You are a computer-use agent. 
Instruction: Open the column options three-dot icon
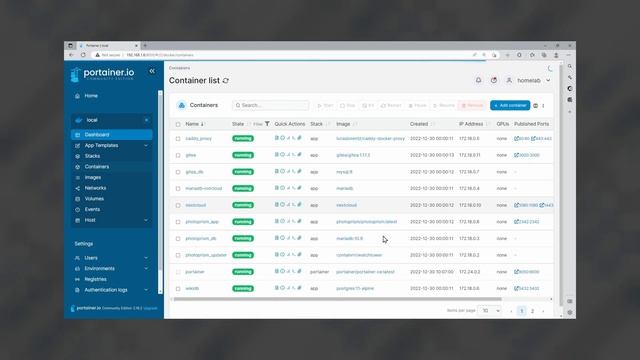[x=543, y=106]
